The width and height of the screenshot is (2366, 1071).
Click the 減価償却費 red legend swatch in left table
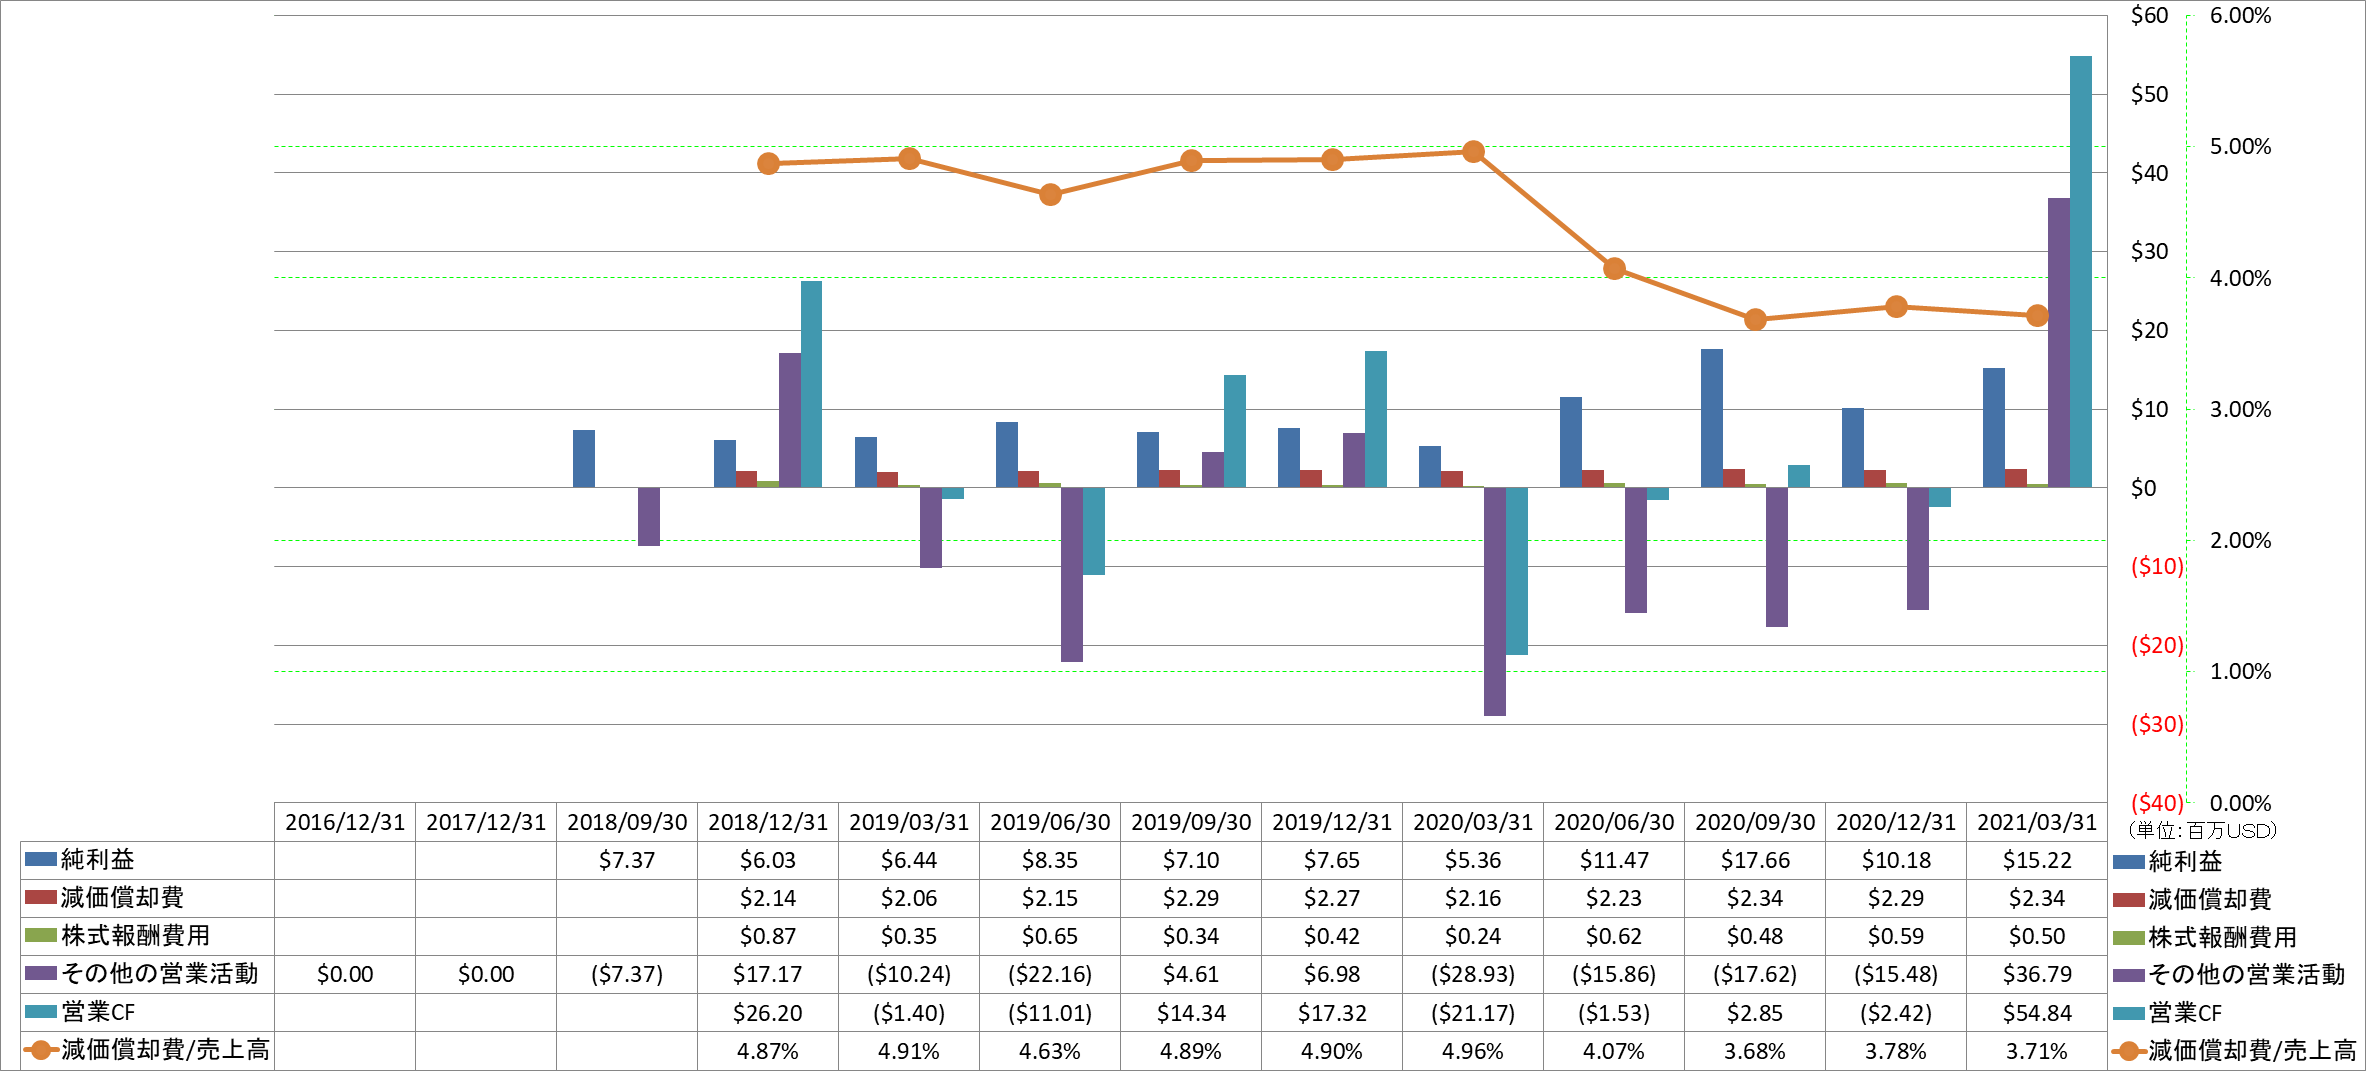[40, 897]
